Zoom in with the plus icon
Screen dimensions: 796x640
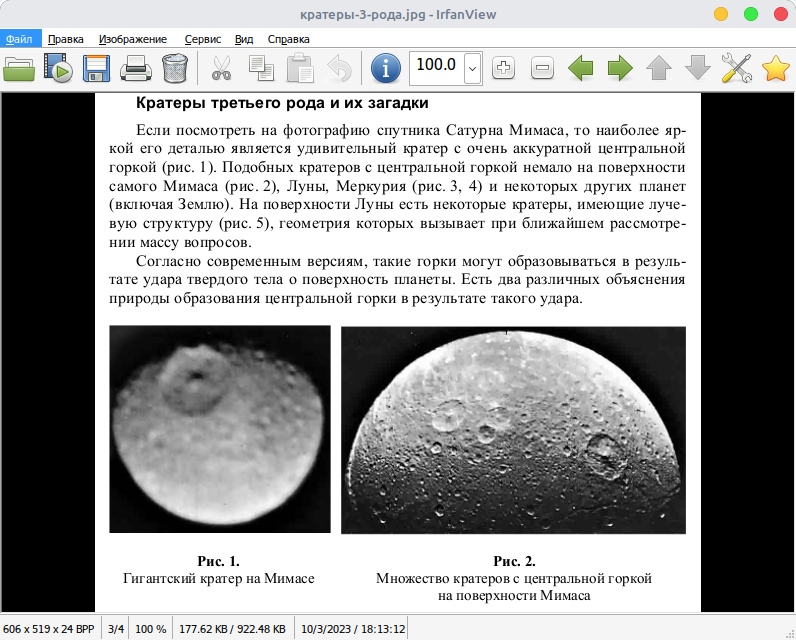point(504,68)
